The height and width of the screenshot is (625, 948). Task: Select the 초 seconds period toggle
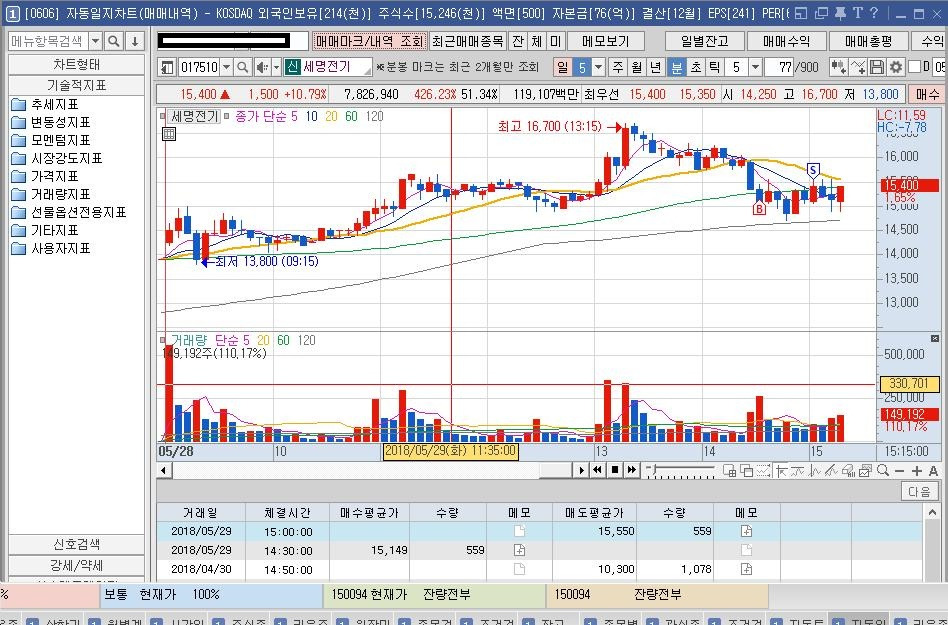[x=695, y=66]
